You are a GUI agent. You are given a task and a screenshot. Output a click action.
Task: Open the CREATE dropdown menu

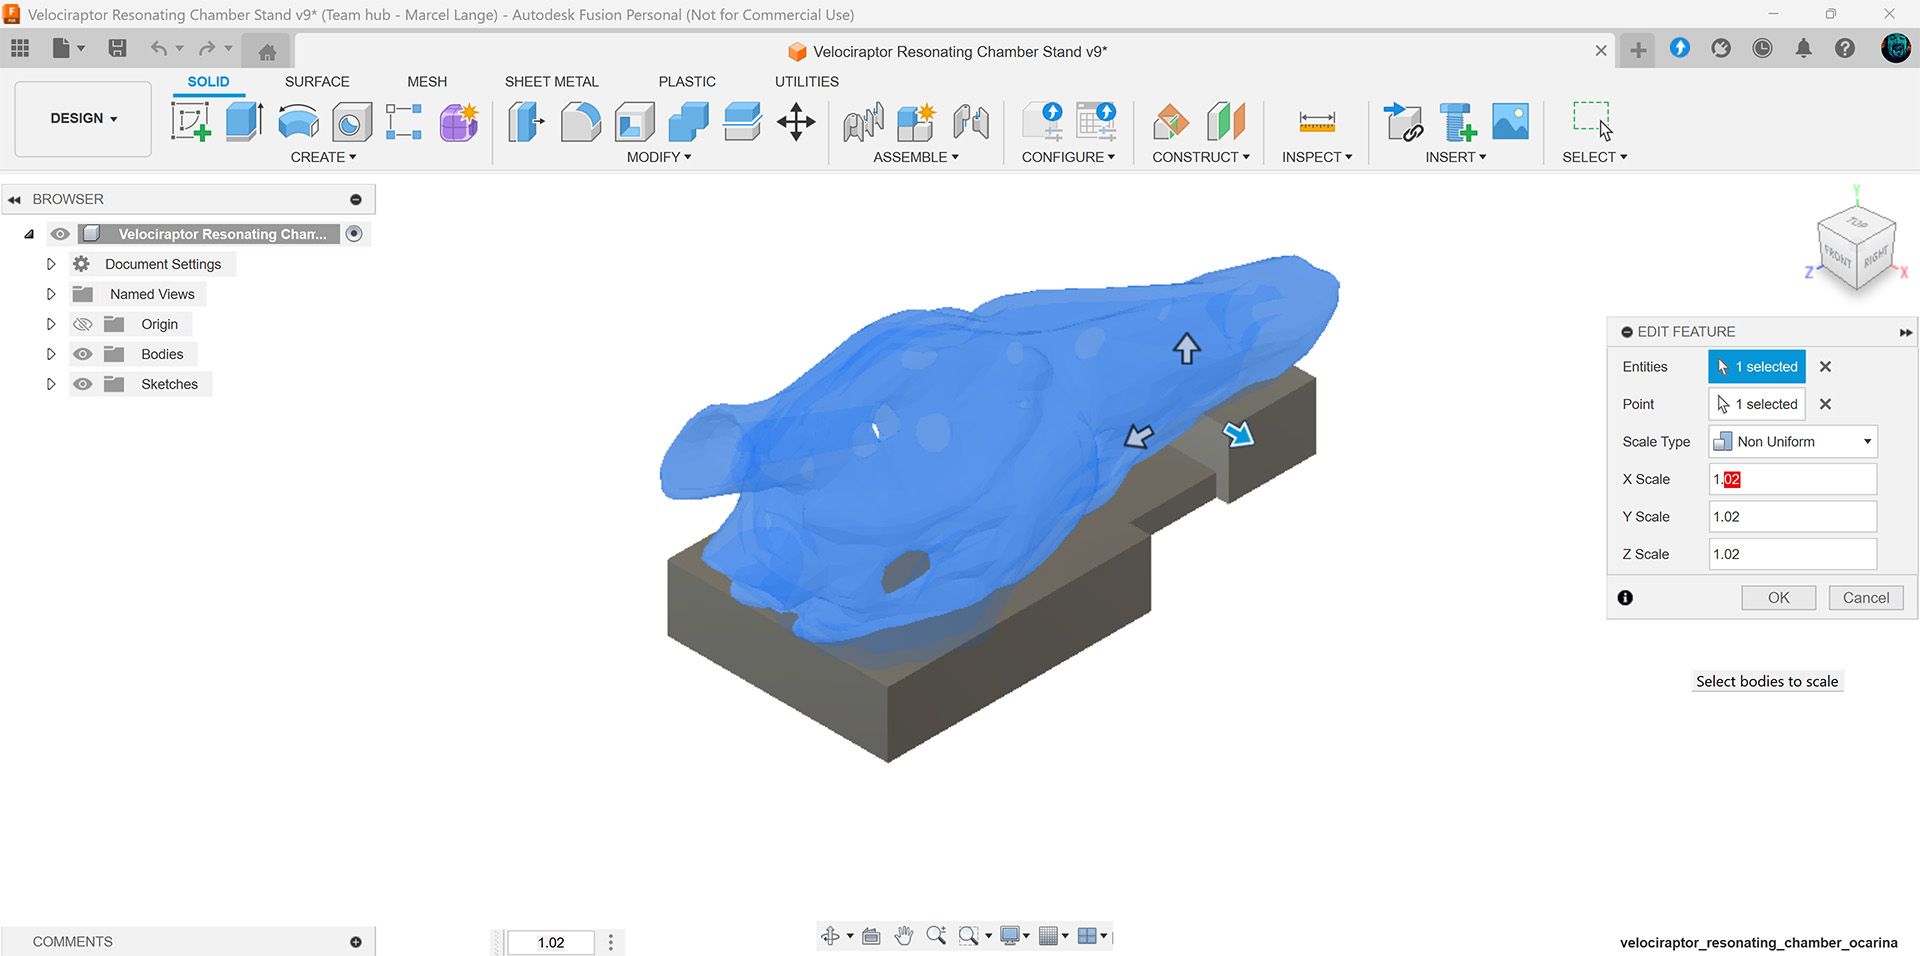click(323, 157)
